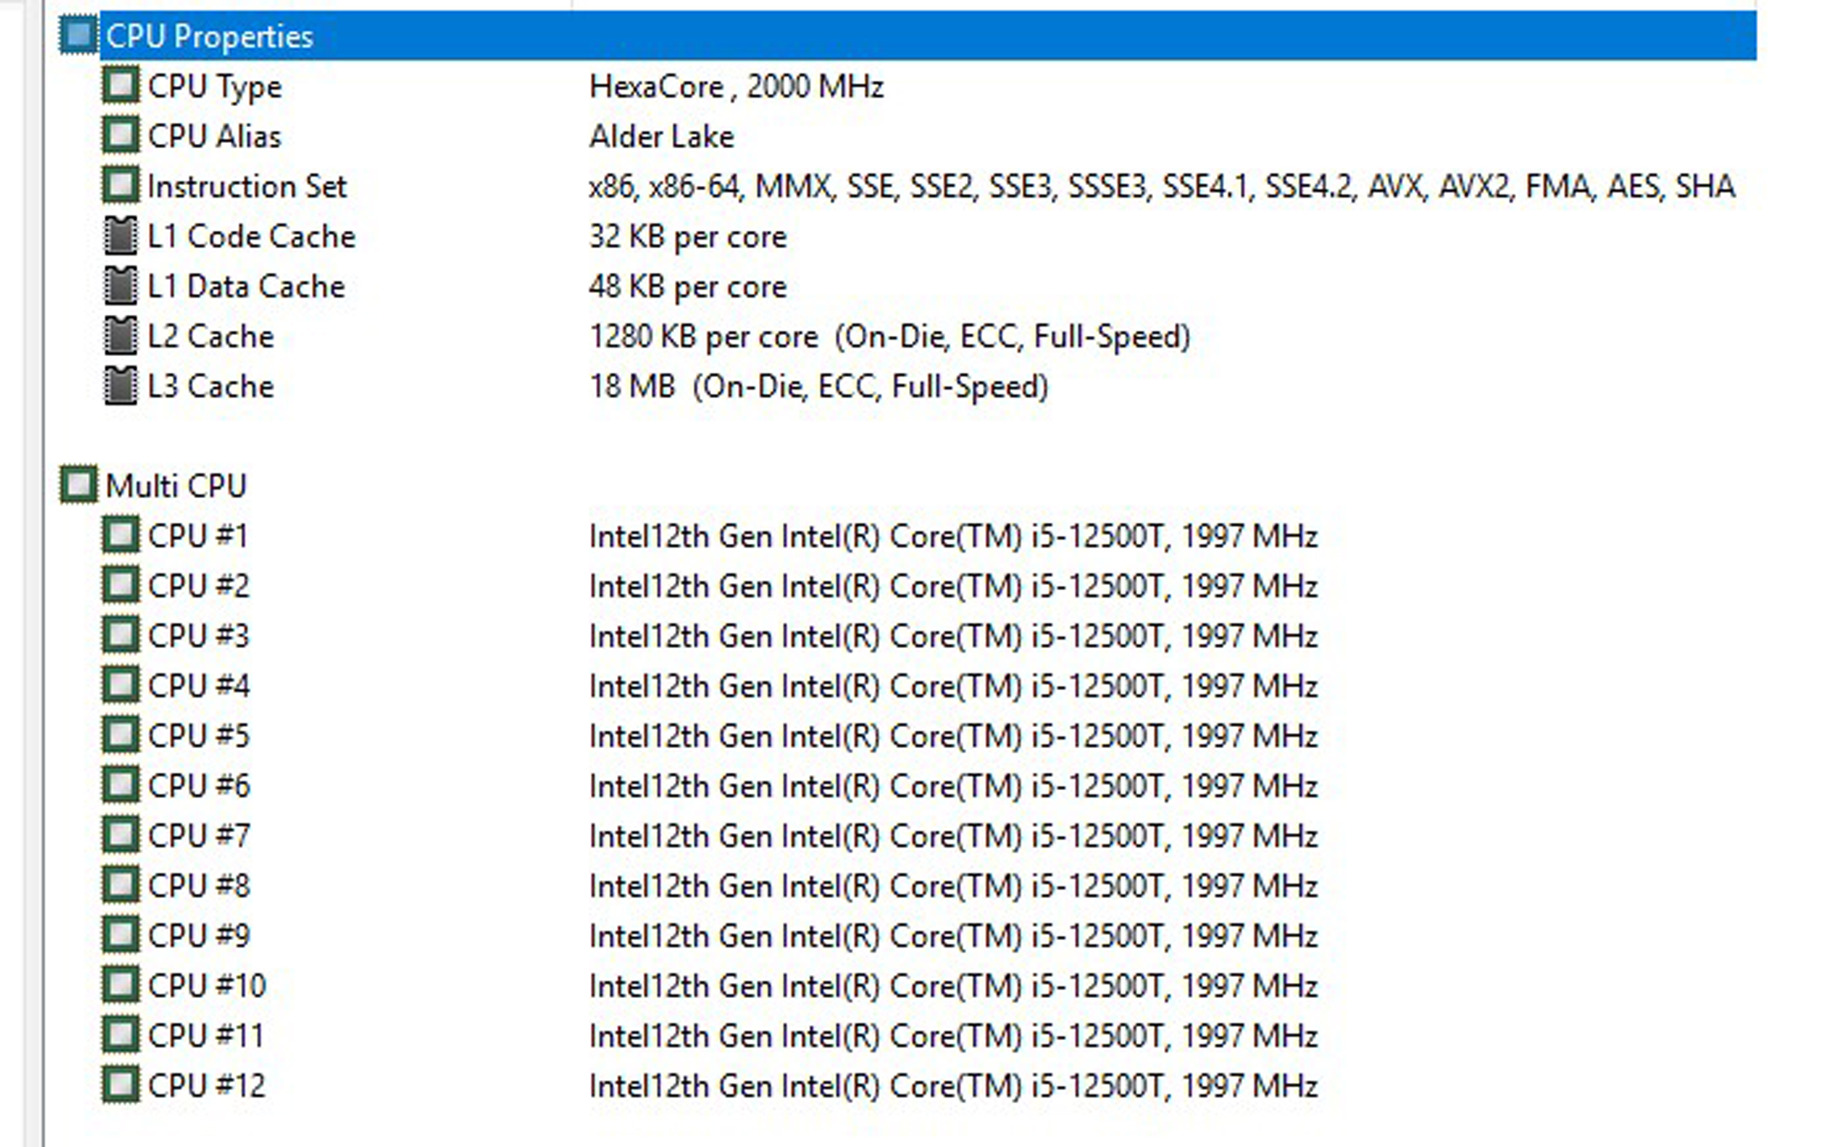Select the CPU #2 label
The image size is (1828, 1147).
pos(198,586)
